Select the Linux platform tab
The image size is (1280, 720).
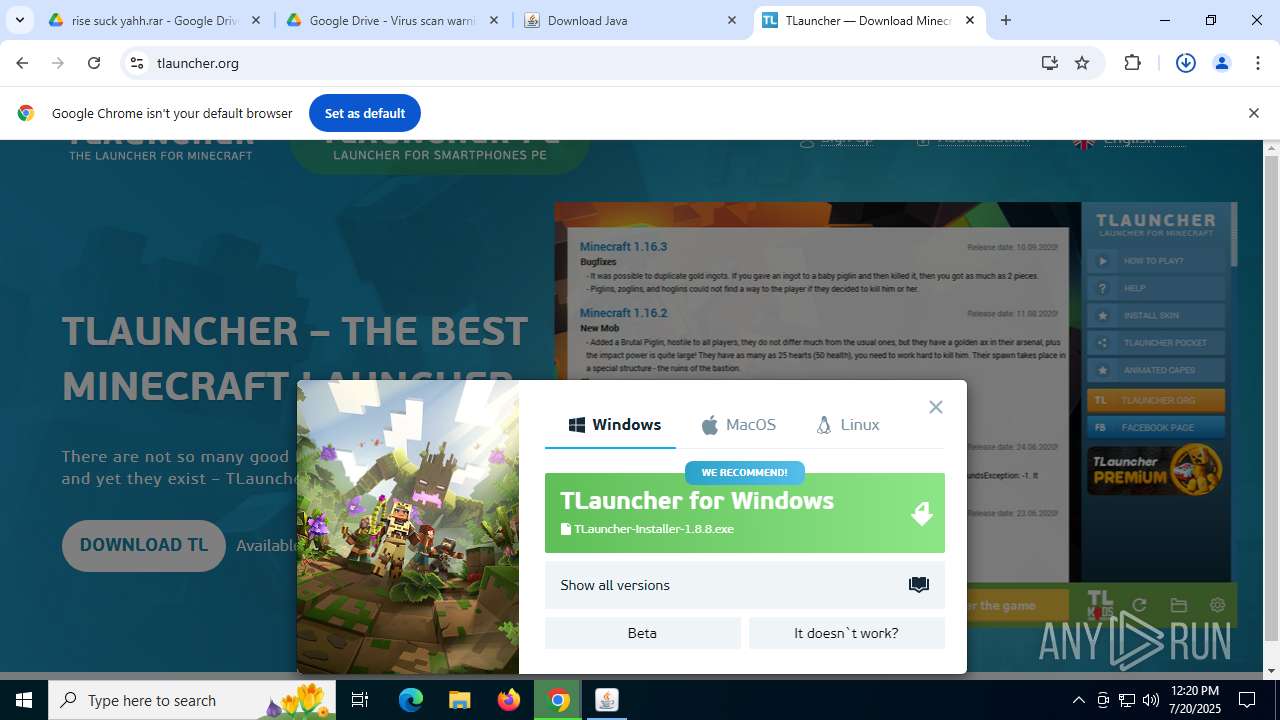click(x=848, y=425)
